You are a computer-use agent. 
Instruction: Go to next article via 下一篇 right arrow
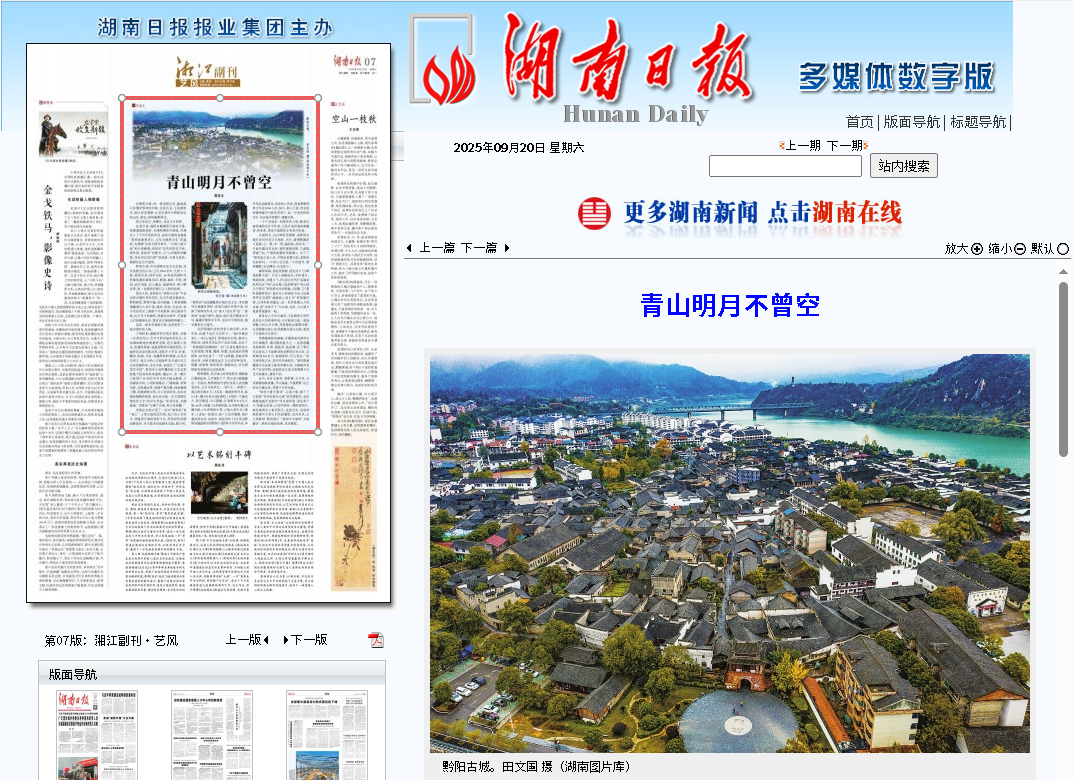[506, 248]
